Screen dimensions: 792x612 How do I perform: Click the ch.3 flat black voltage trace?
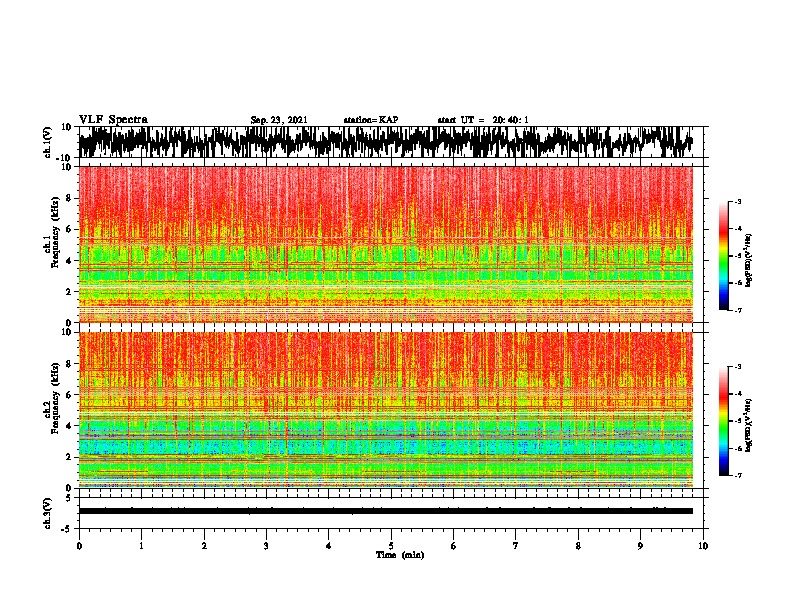385,511
